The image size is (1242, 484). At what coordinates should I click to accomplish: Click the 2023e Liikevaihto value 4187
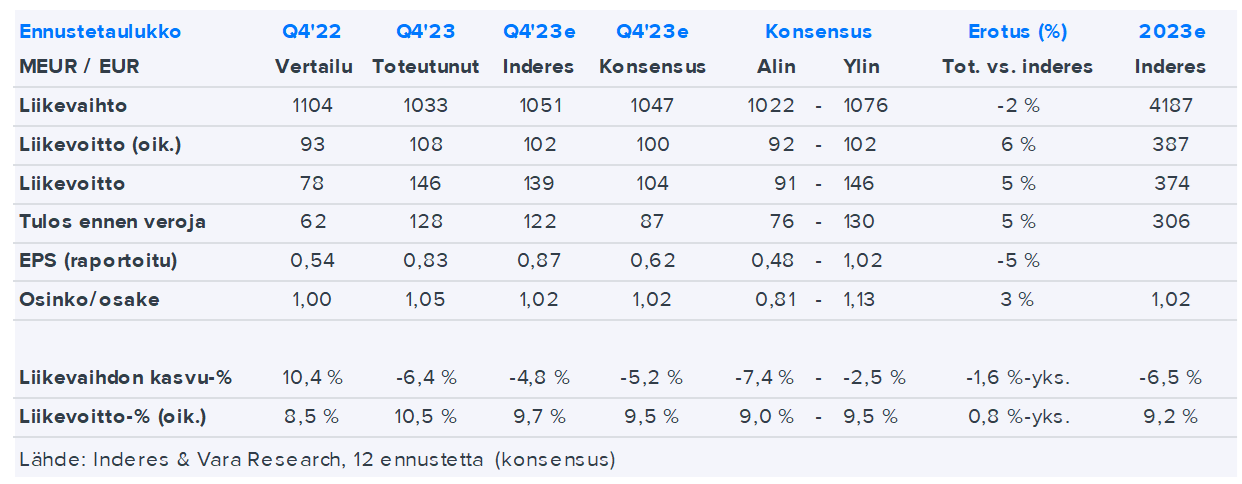tap(1171, 106)
